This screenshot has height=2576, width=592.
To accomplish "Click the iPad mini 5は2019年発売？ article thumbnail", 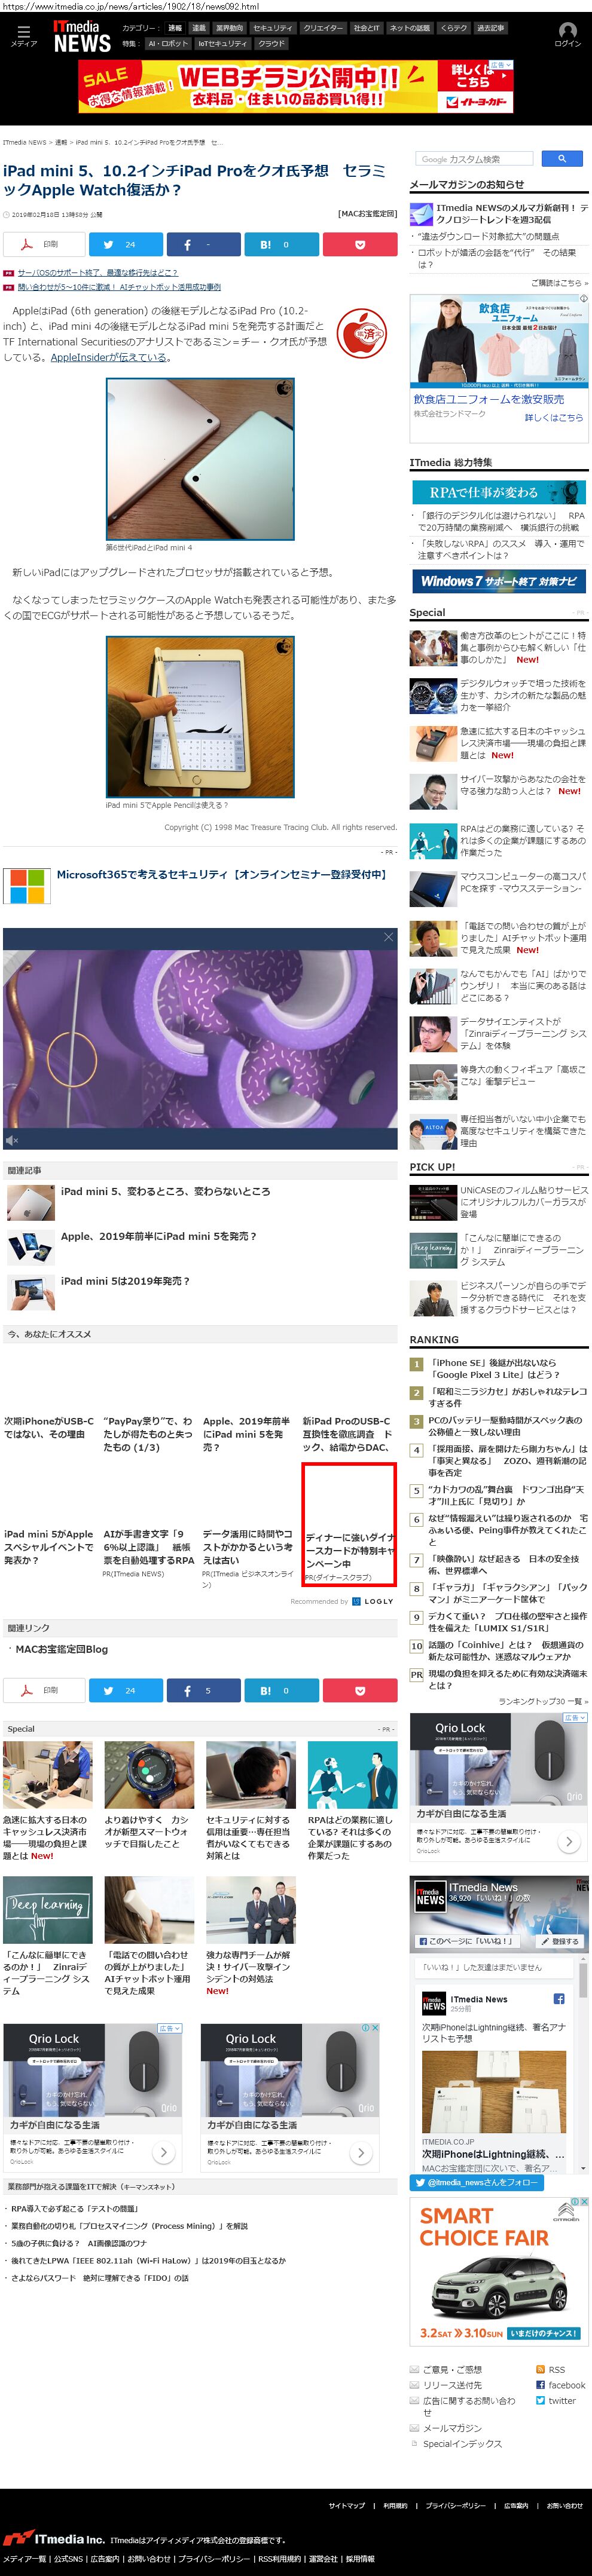I will click(x=31, y=1292).
